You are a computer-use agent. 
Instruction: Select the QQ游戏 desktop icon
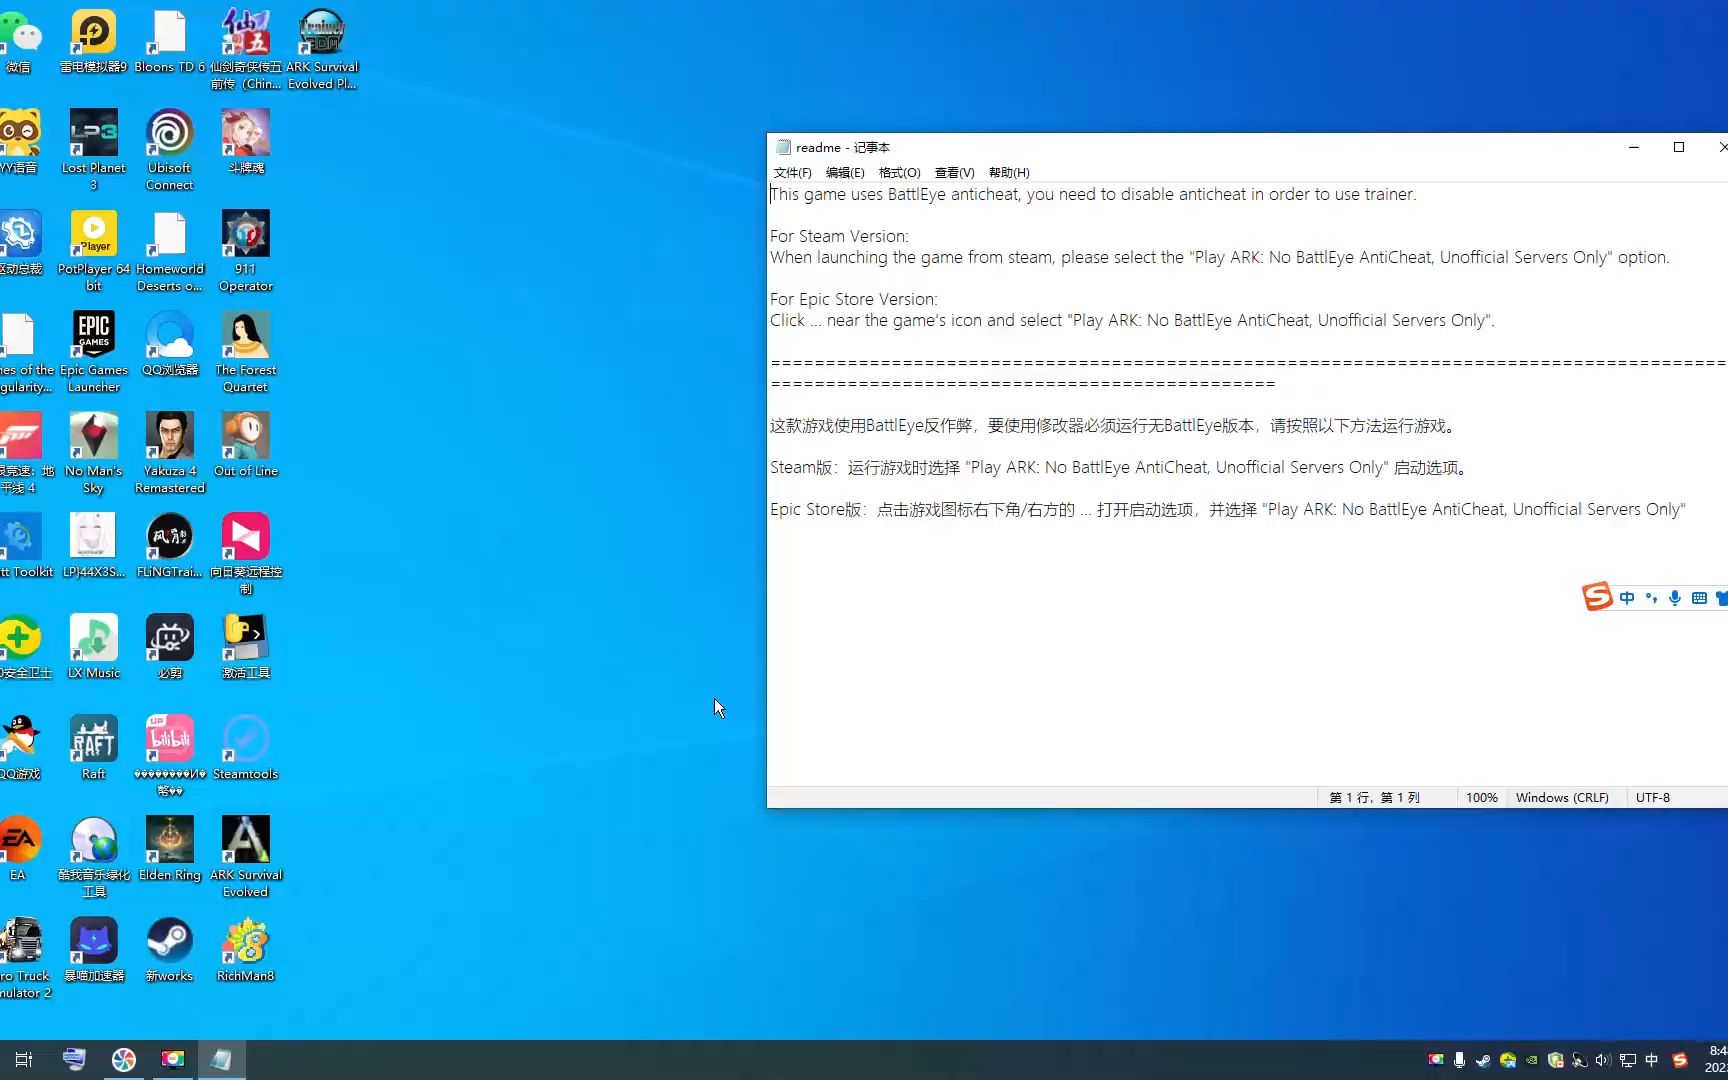[19, 748]
